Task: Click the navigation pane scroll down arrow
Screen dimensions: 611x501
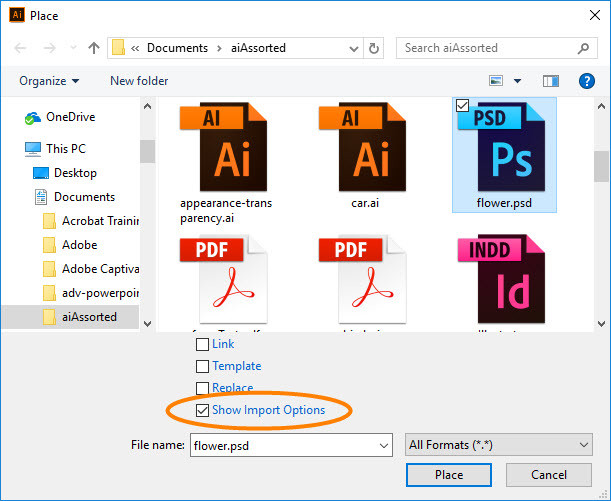Action: (x=148, y=323)
